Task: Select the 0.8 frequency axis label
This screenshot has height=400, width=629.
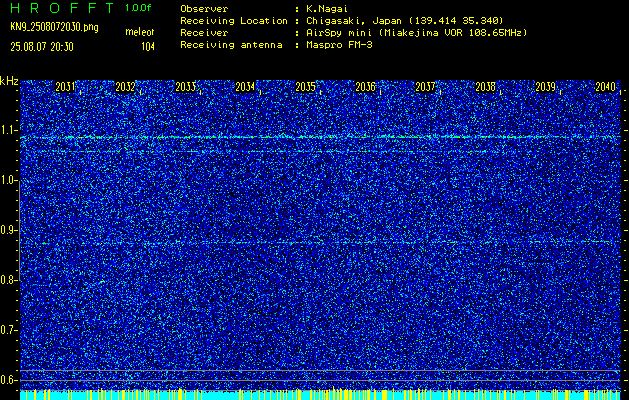Action: point(8,280)
